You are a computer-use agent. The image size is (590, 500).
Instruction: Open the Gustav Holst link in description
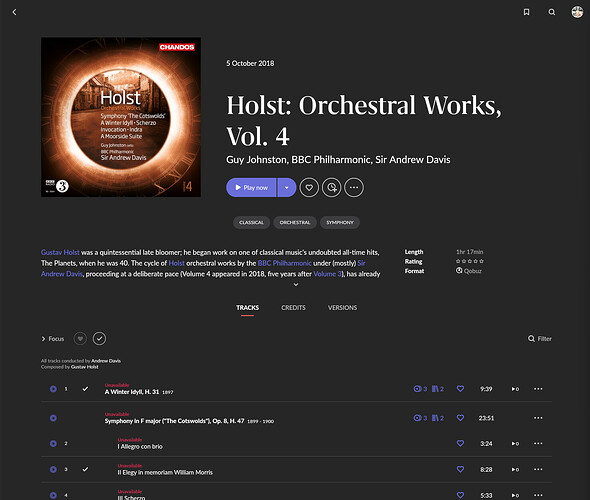click(x=60, y=252)
